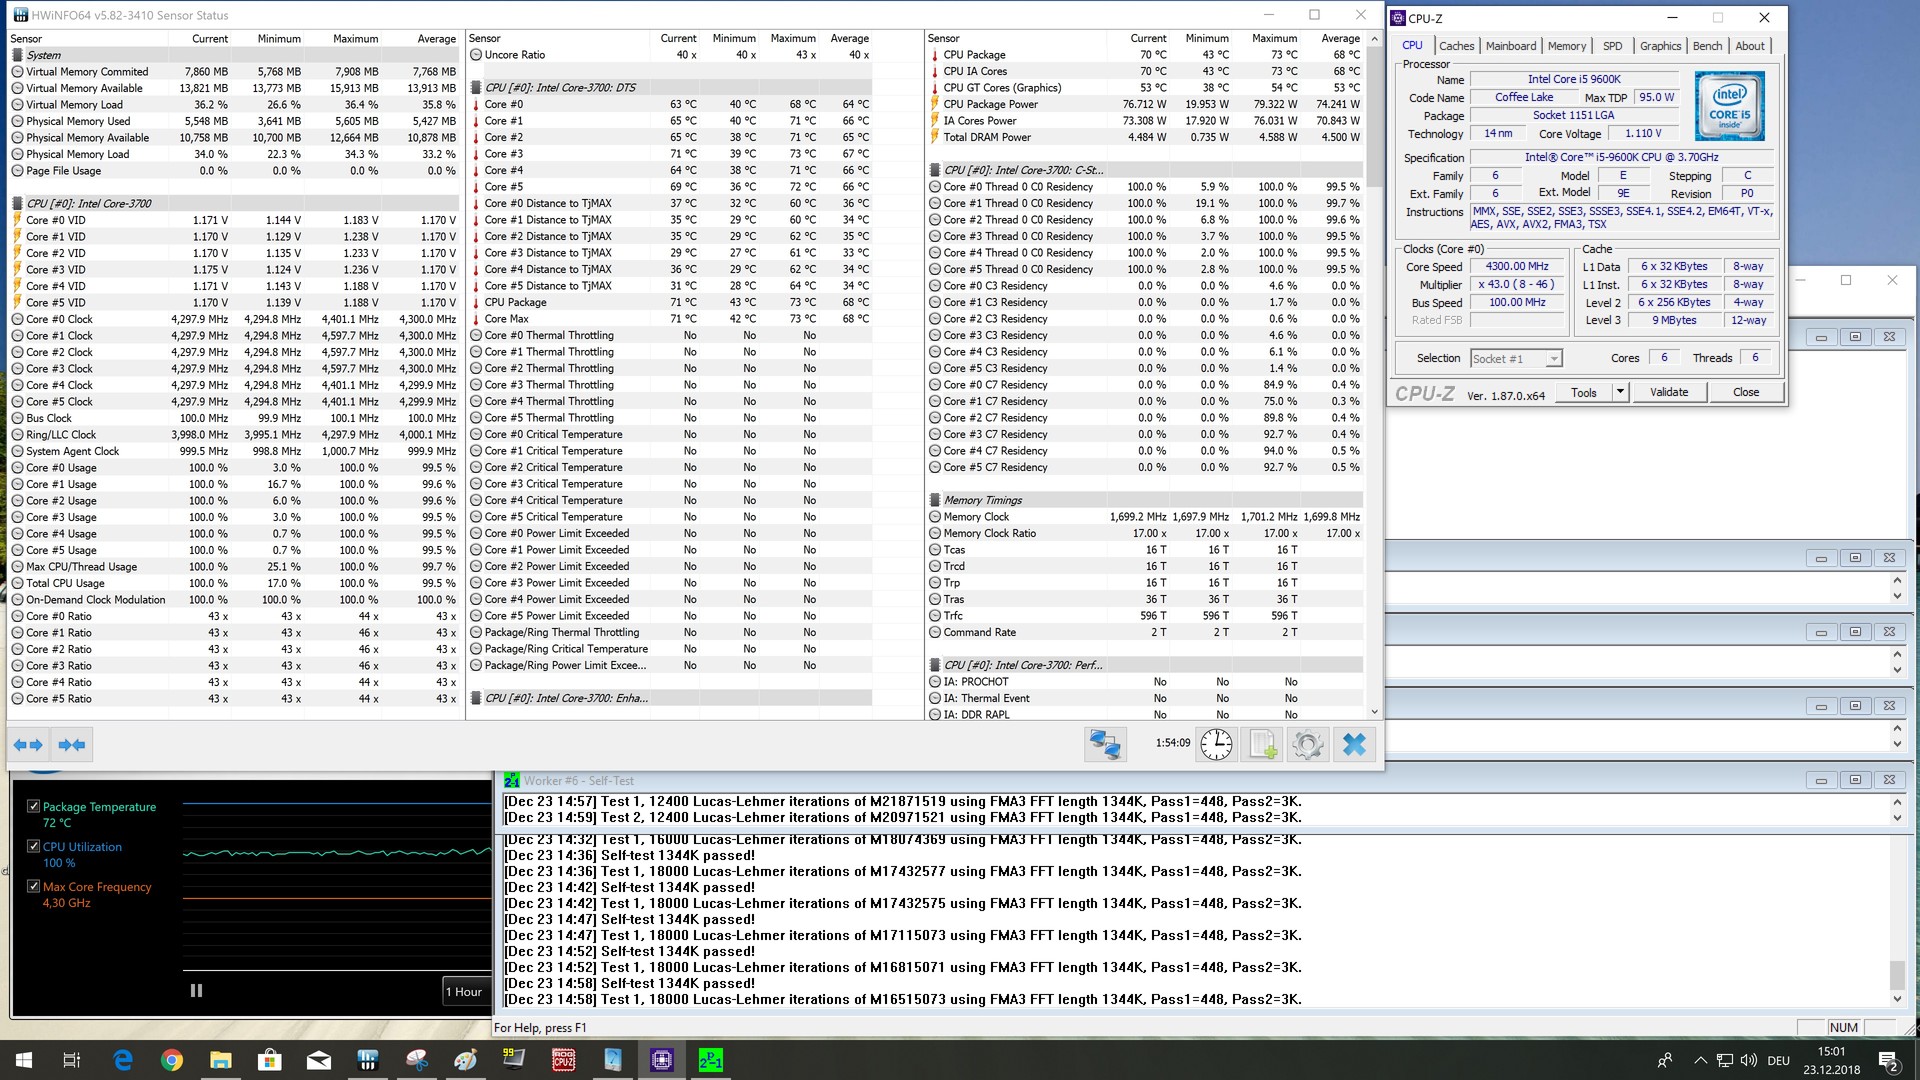Open People icon in the system tray
Screen dimensions: 1920x1080
pos(1664,1060)
